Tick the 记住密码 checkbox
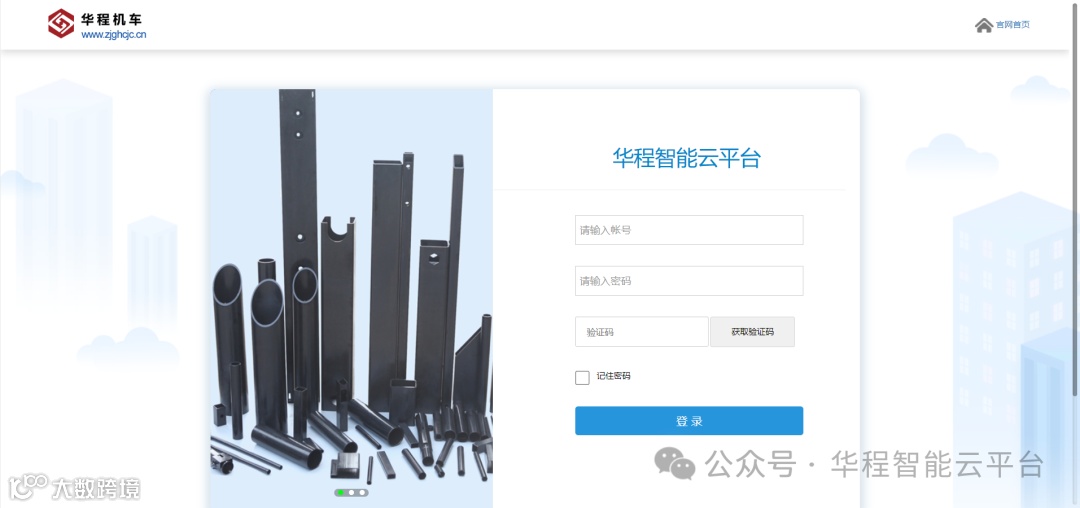Viewport: 1080px width, 508px height. pyautogui.click(x=582, y=377)
